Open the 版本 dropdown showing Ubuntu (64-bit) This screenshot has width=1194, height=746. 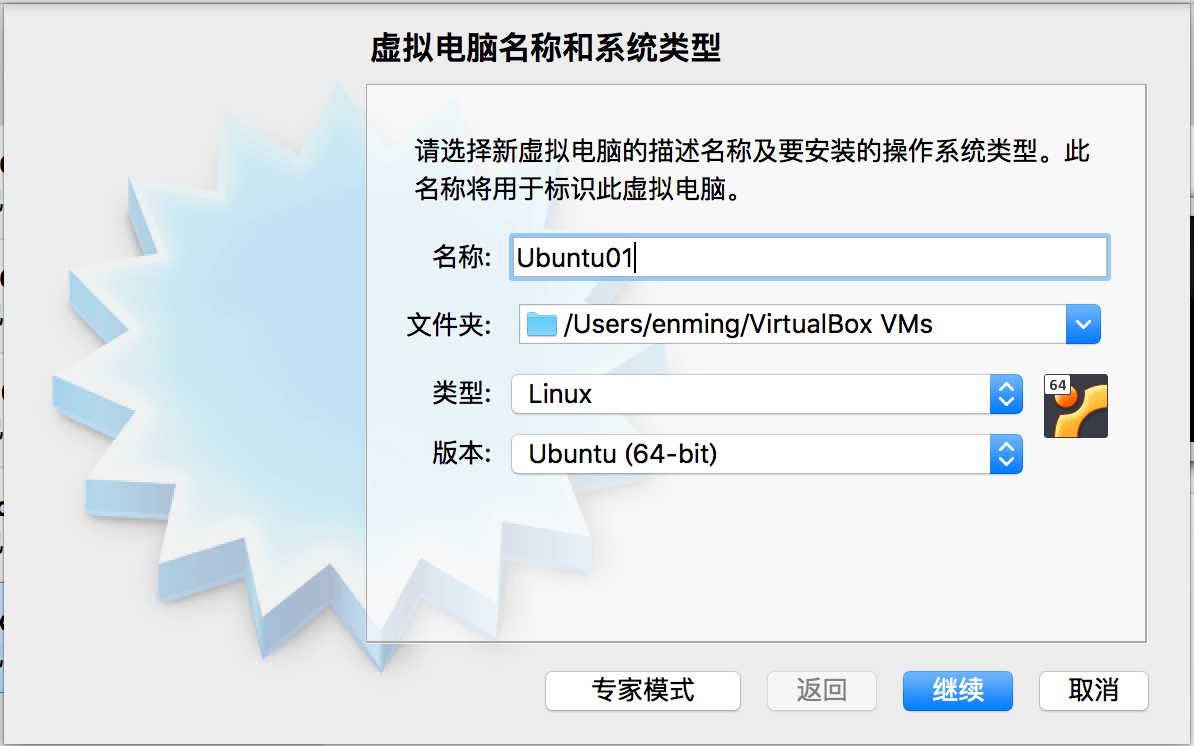765,454
